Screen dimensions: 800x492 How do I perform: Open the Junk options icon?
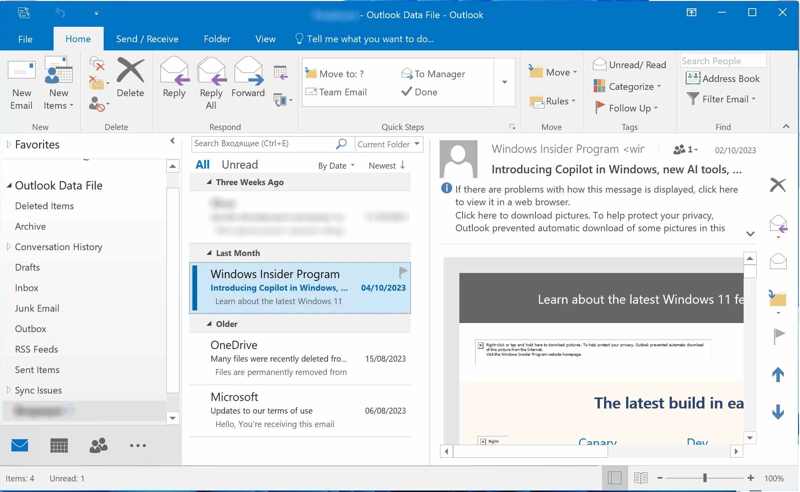[98, 105]
